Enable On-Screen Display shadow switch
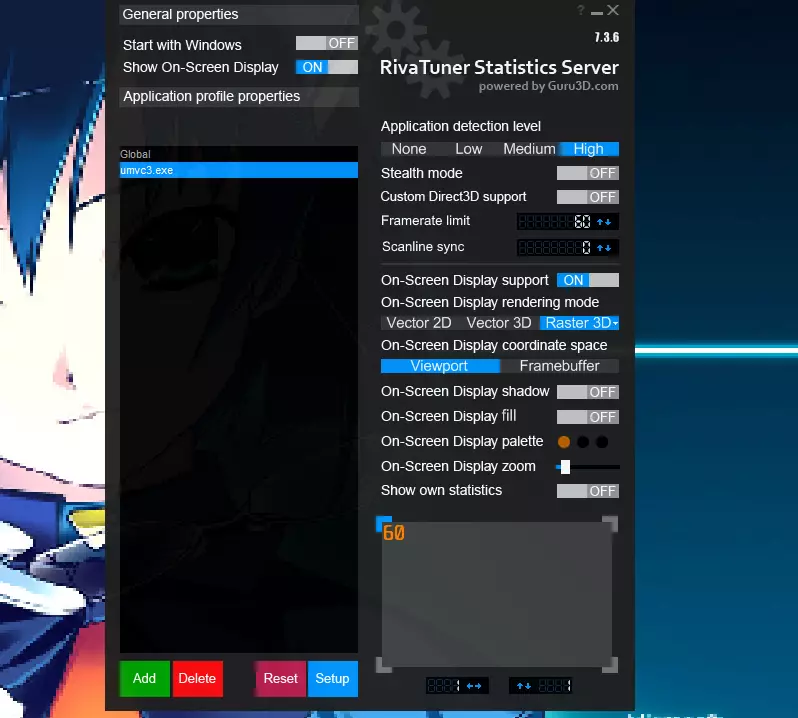 [x=588, y=392]
